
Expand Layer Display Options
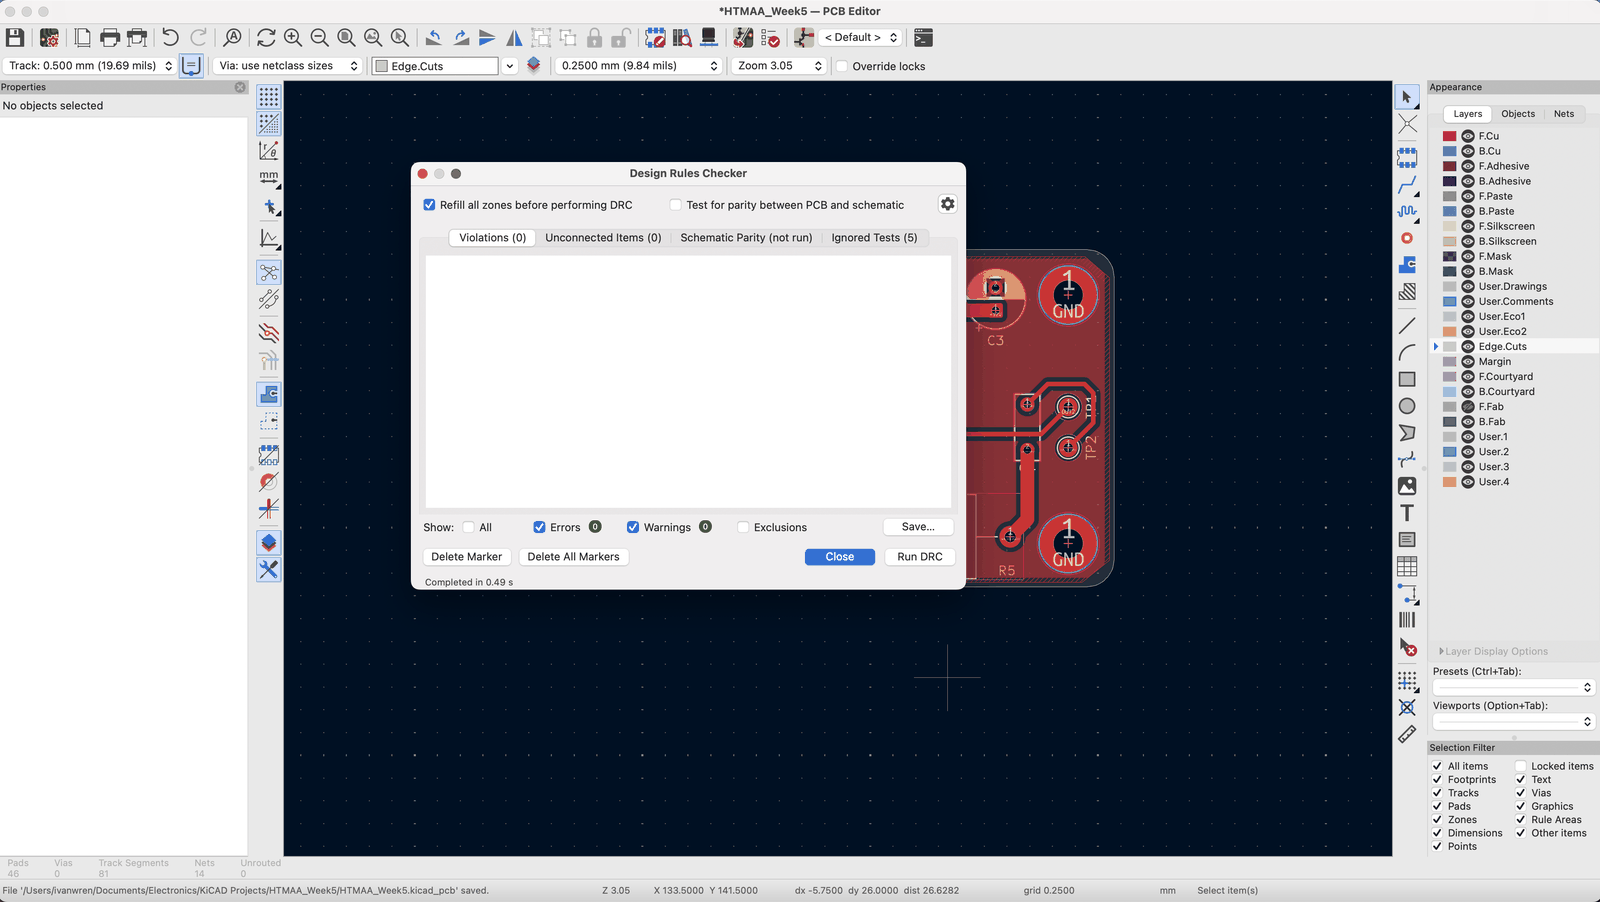(x=1493, y=651)
